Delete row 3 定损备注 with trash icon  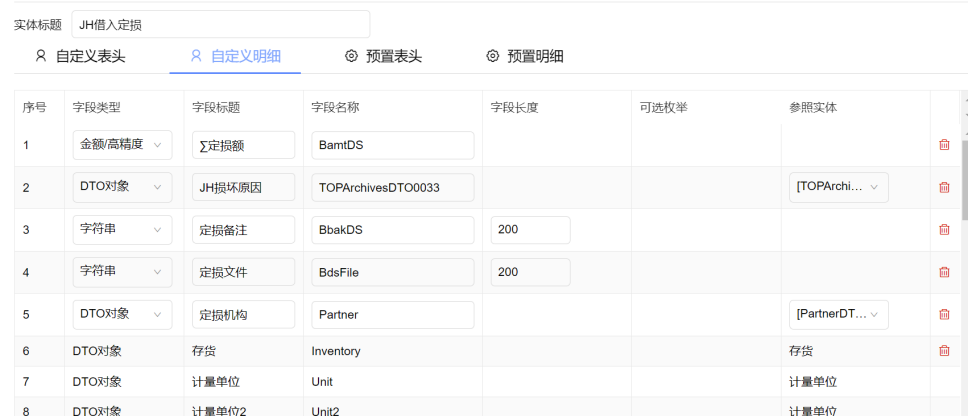pyautogui.click(x=944, y=229)
